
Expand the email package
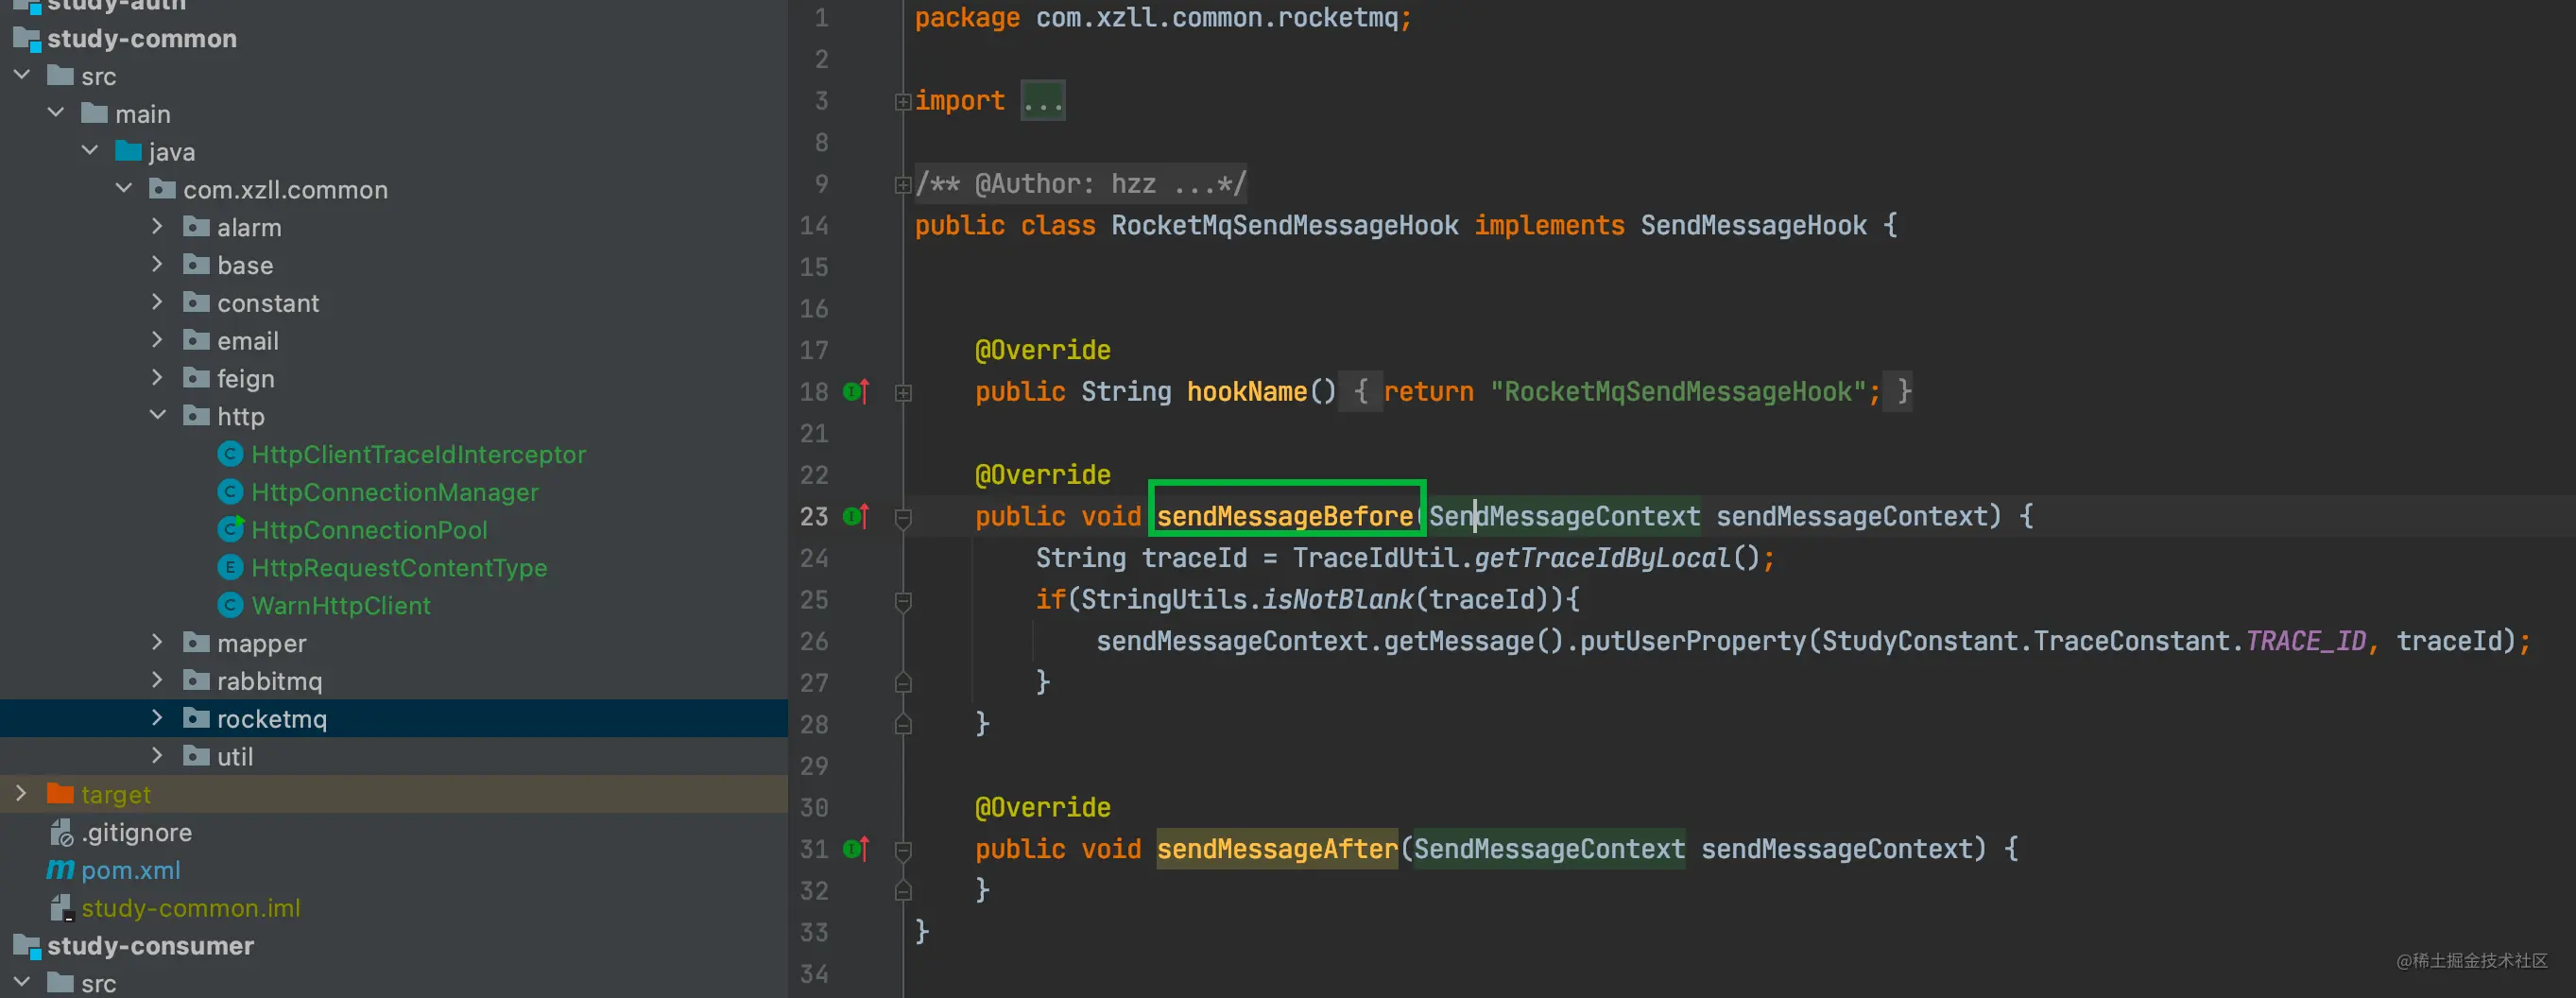pyautogui.click(x=157, y=340)
